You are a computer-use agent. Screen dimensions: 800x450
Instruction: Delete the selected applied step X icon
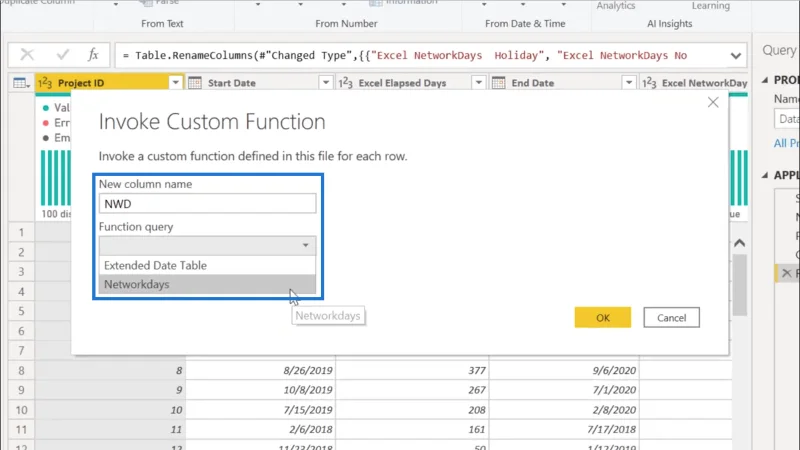click(786, 273)
